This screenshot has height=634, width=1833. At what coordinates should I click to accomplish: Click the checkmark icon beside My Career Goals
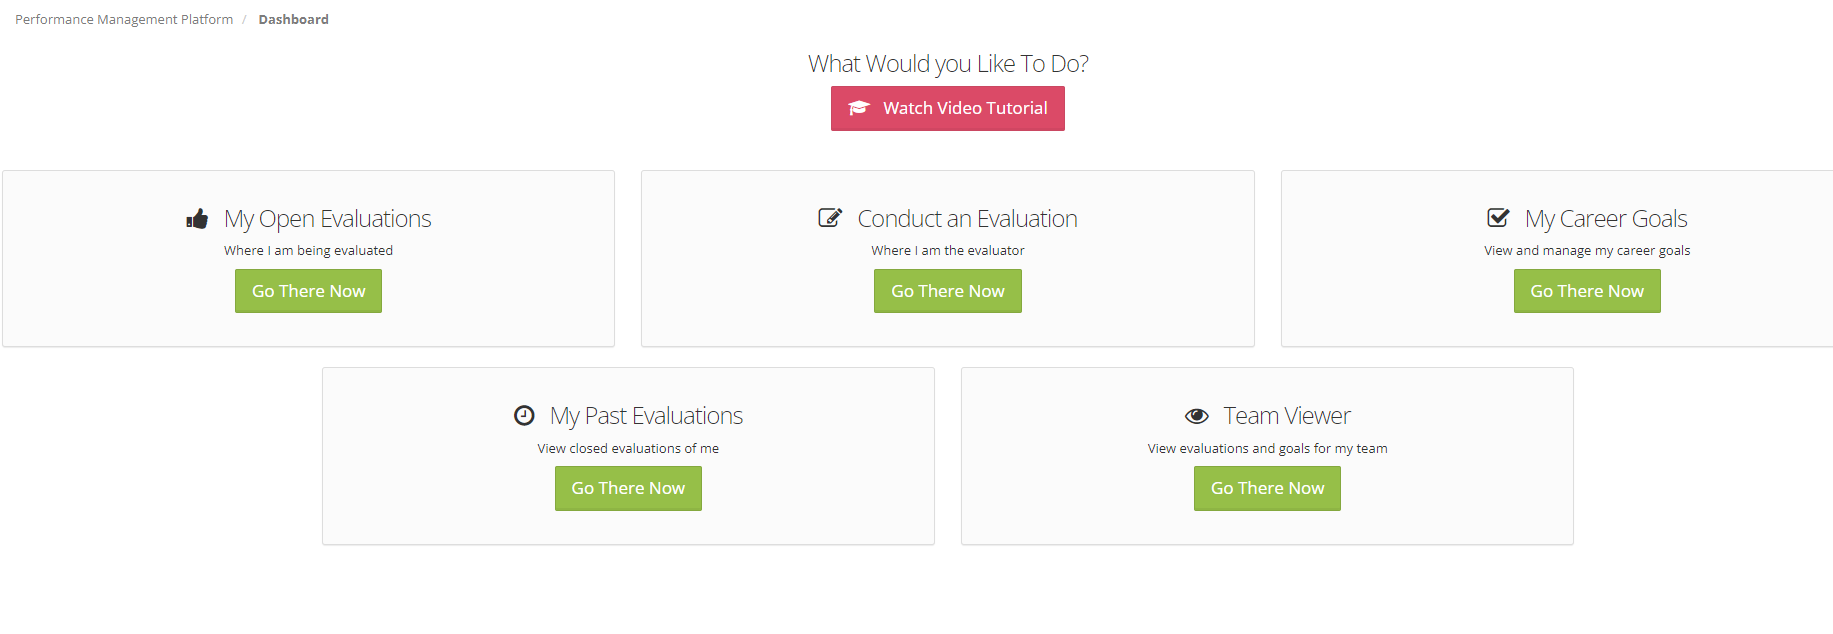coord(1498,218)
